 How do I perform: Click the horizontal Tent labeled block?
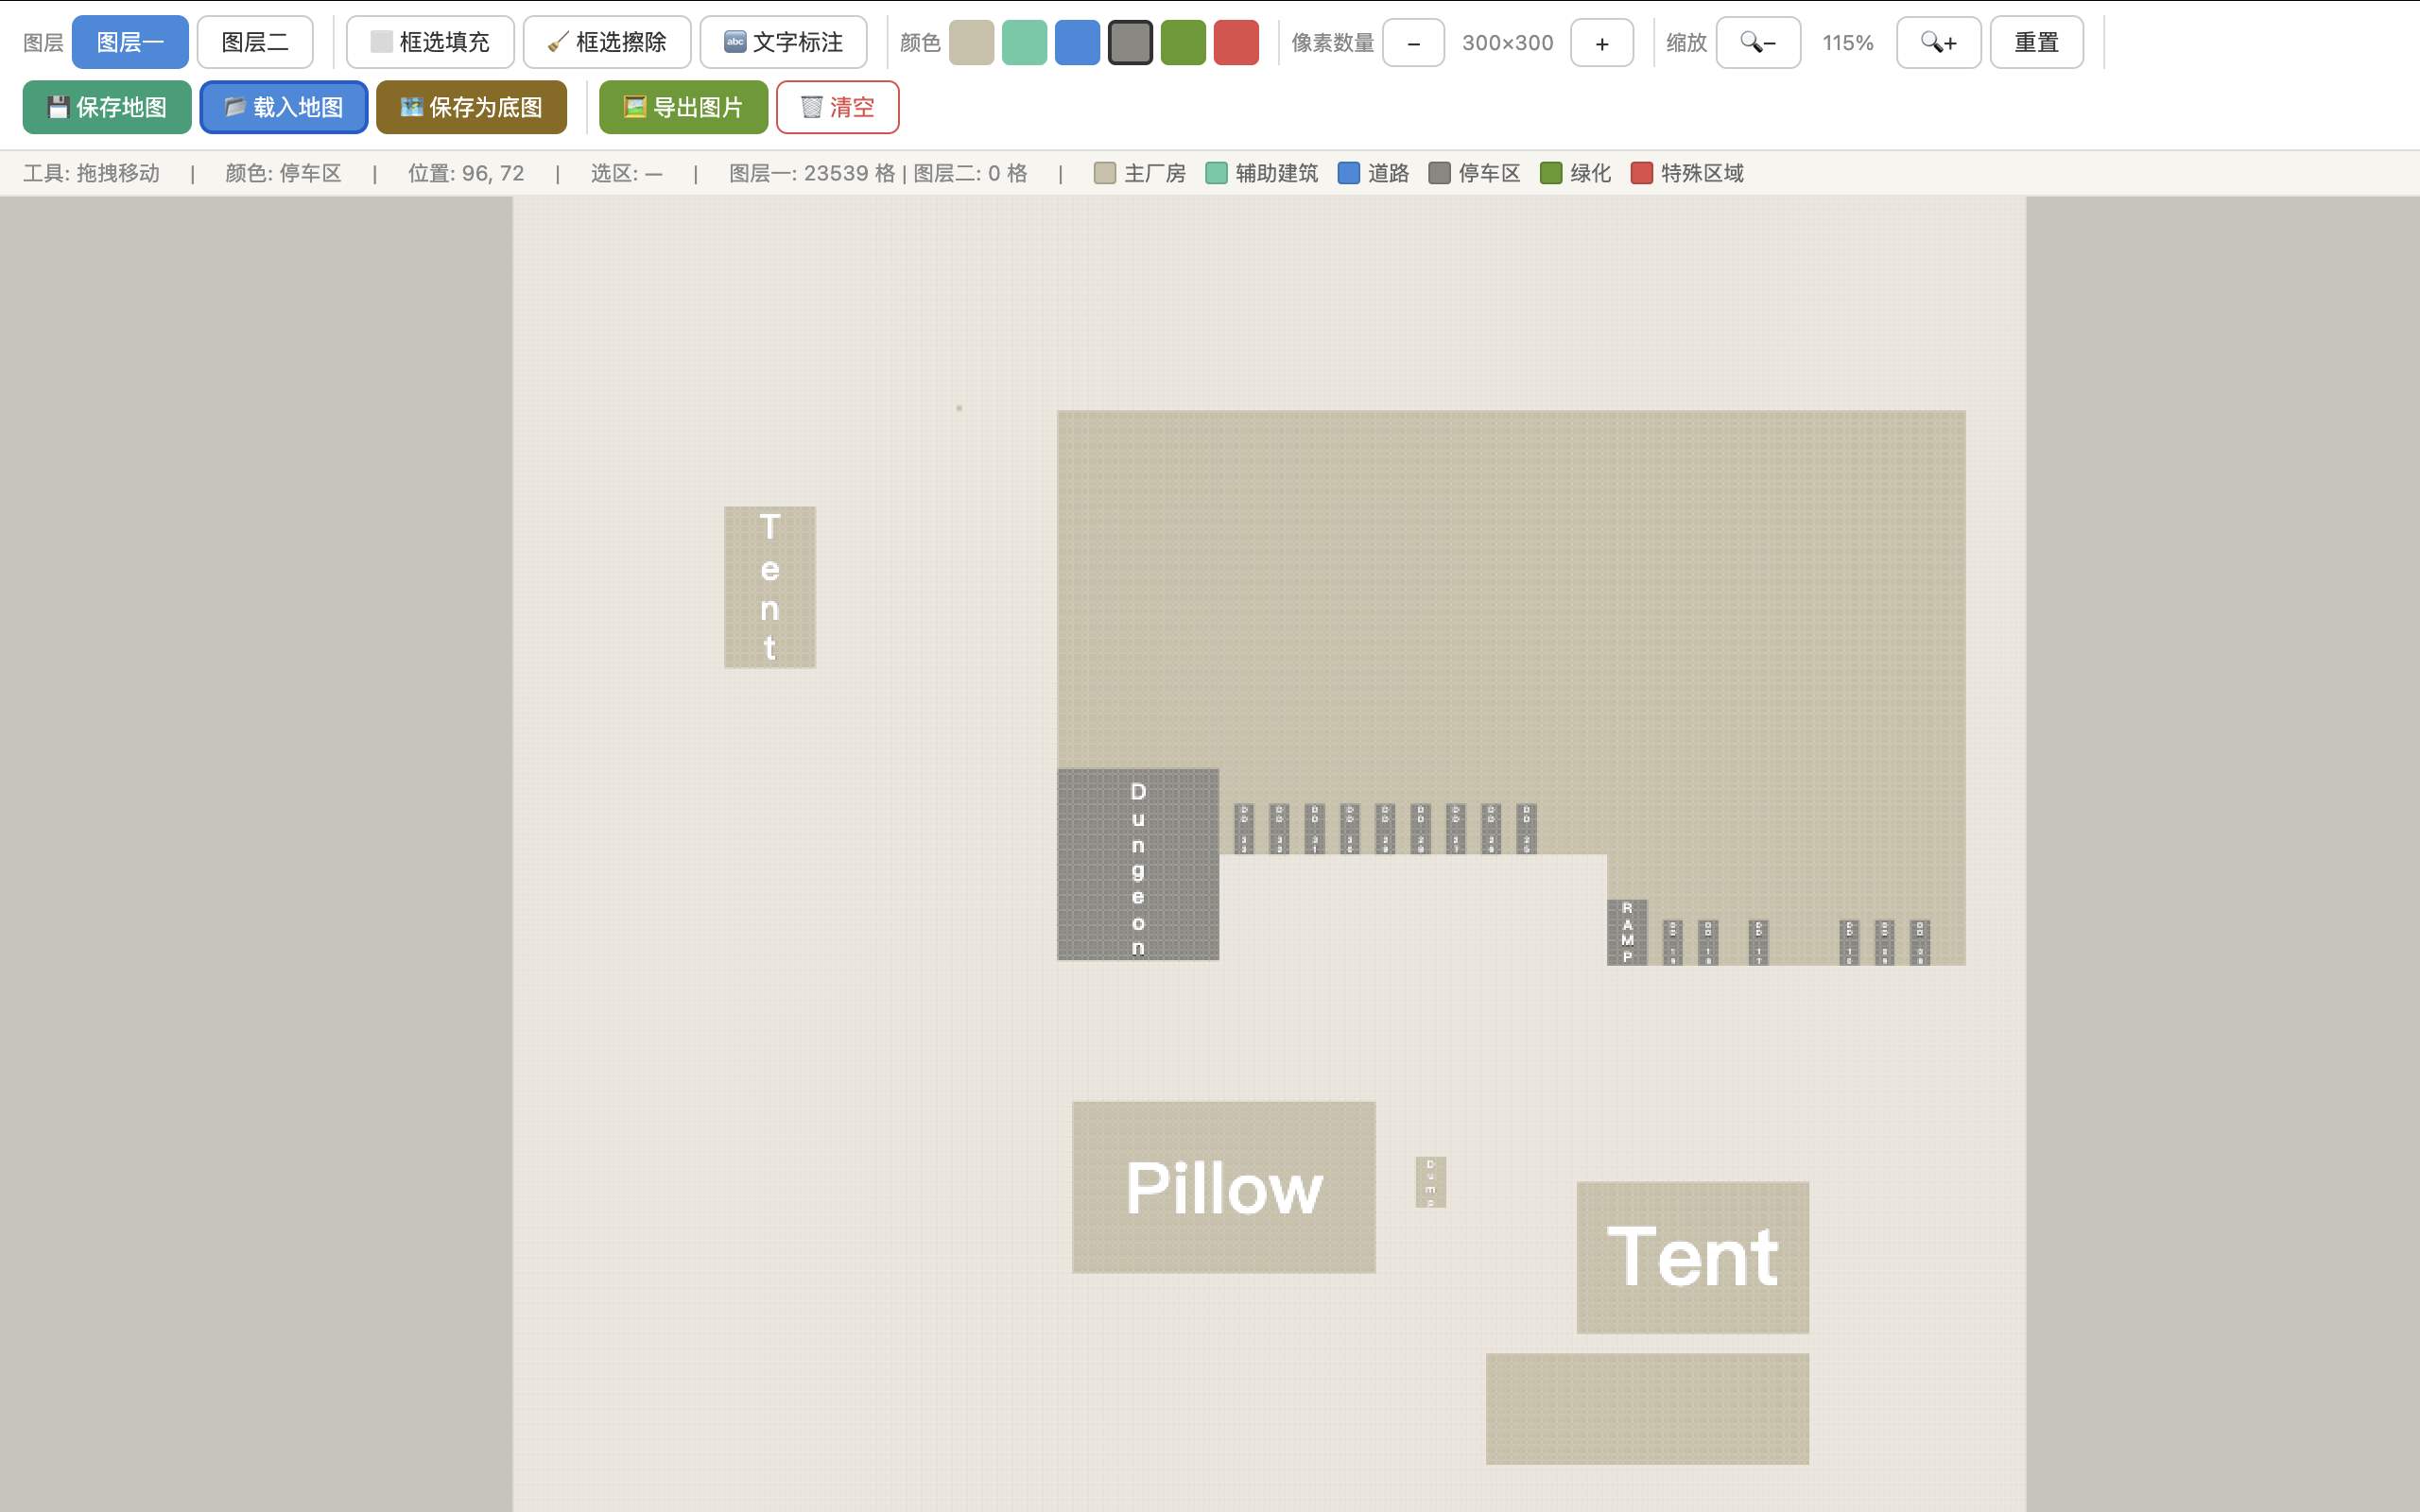pyautogui.click(x=1693, y=1257)
